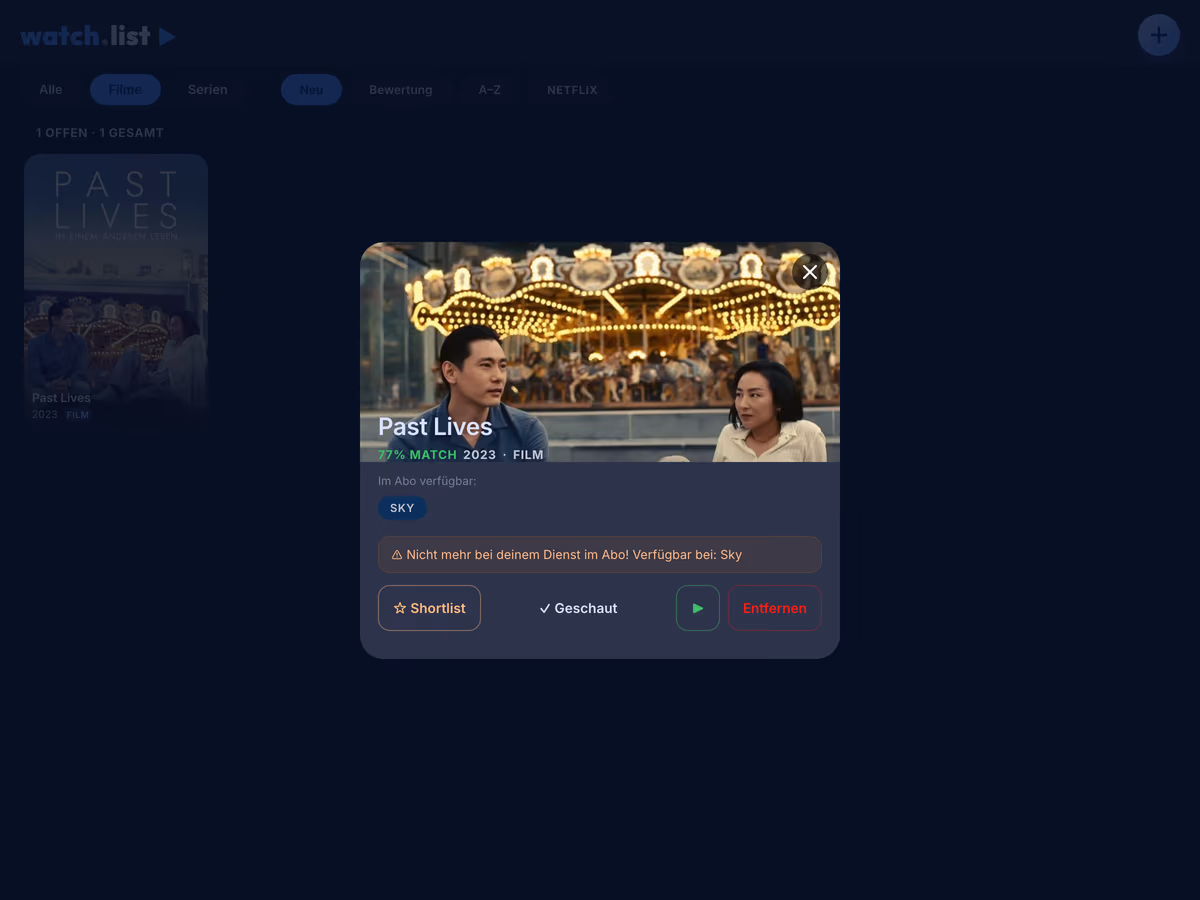Click the Im Abo verfügbar label
The image size is (1200, 900).
coord(427,481)
